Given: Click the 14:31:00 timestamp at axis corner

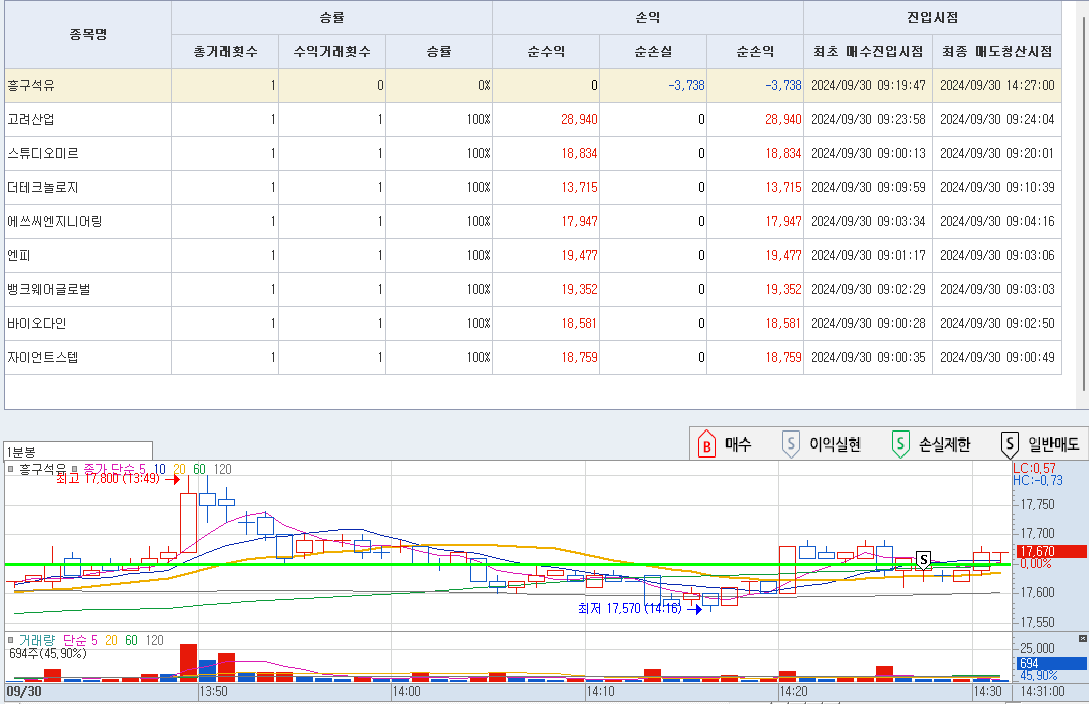Looking at the screenshot, I should click(1042, 692).
